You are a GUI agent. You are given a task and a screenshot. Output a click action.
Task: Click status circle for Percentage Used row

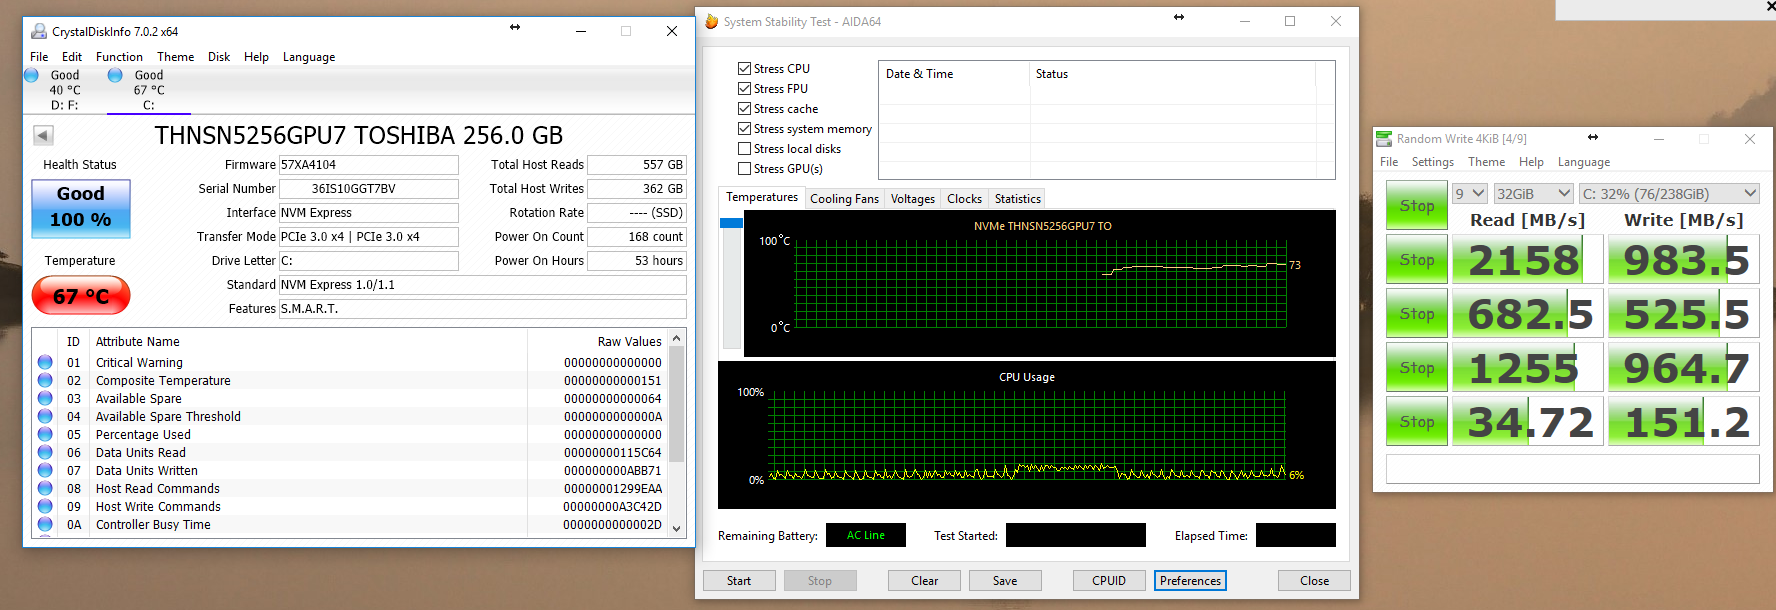point(45,434)
